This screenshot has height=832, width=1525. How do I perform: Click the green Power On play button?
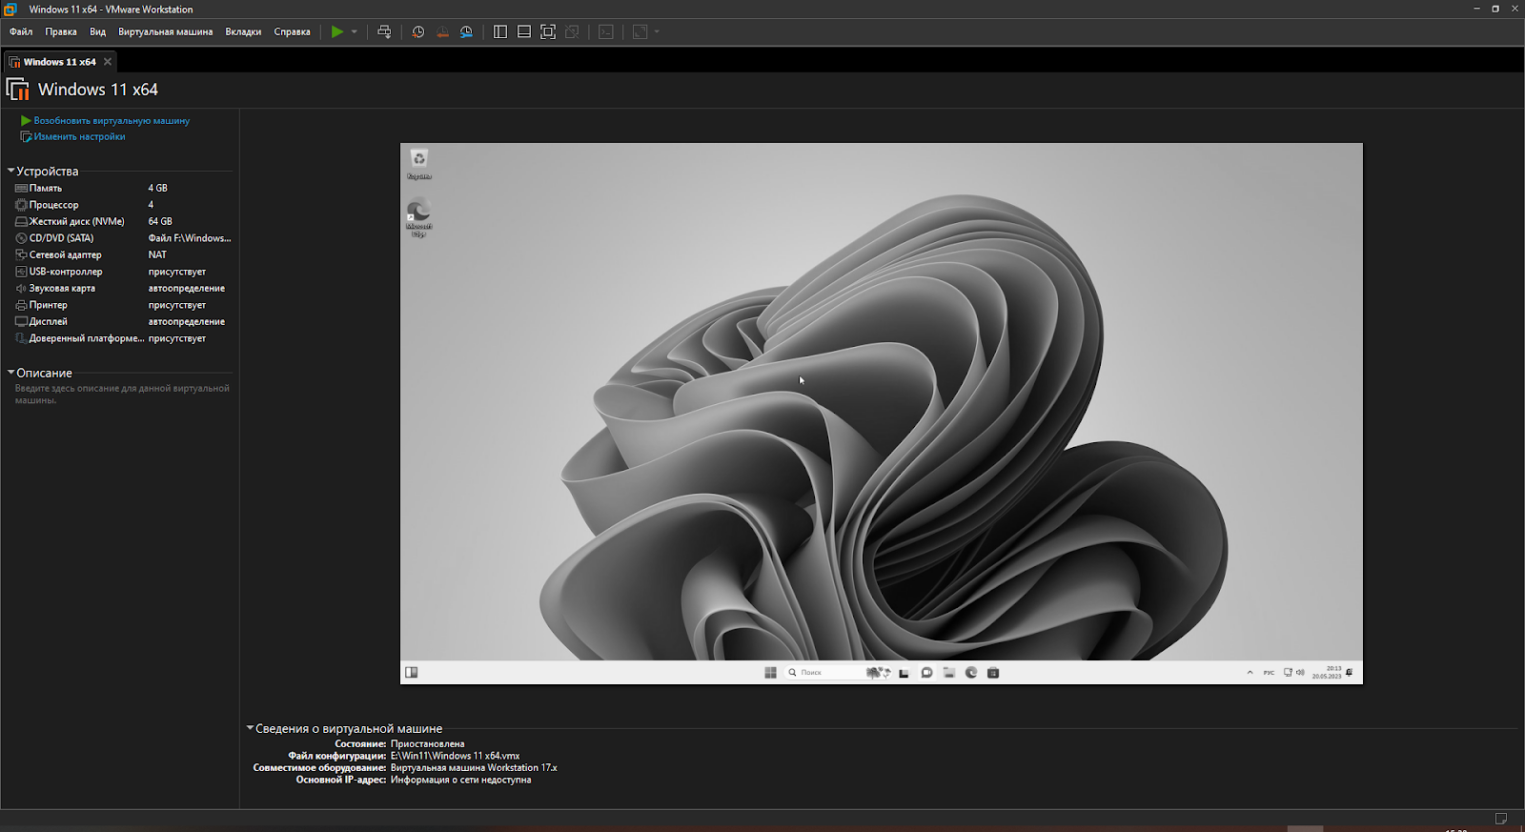pos(337,32)
